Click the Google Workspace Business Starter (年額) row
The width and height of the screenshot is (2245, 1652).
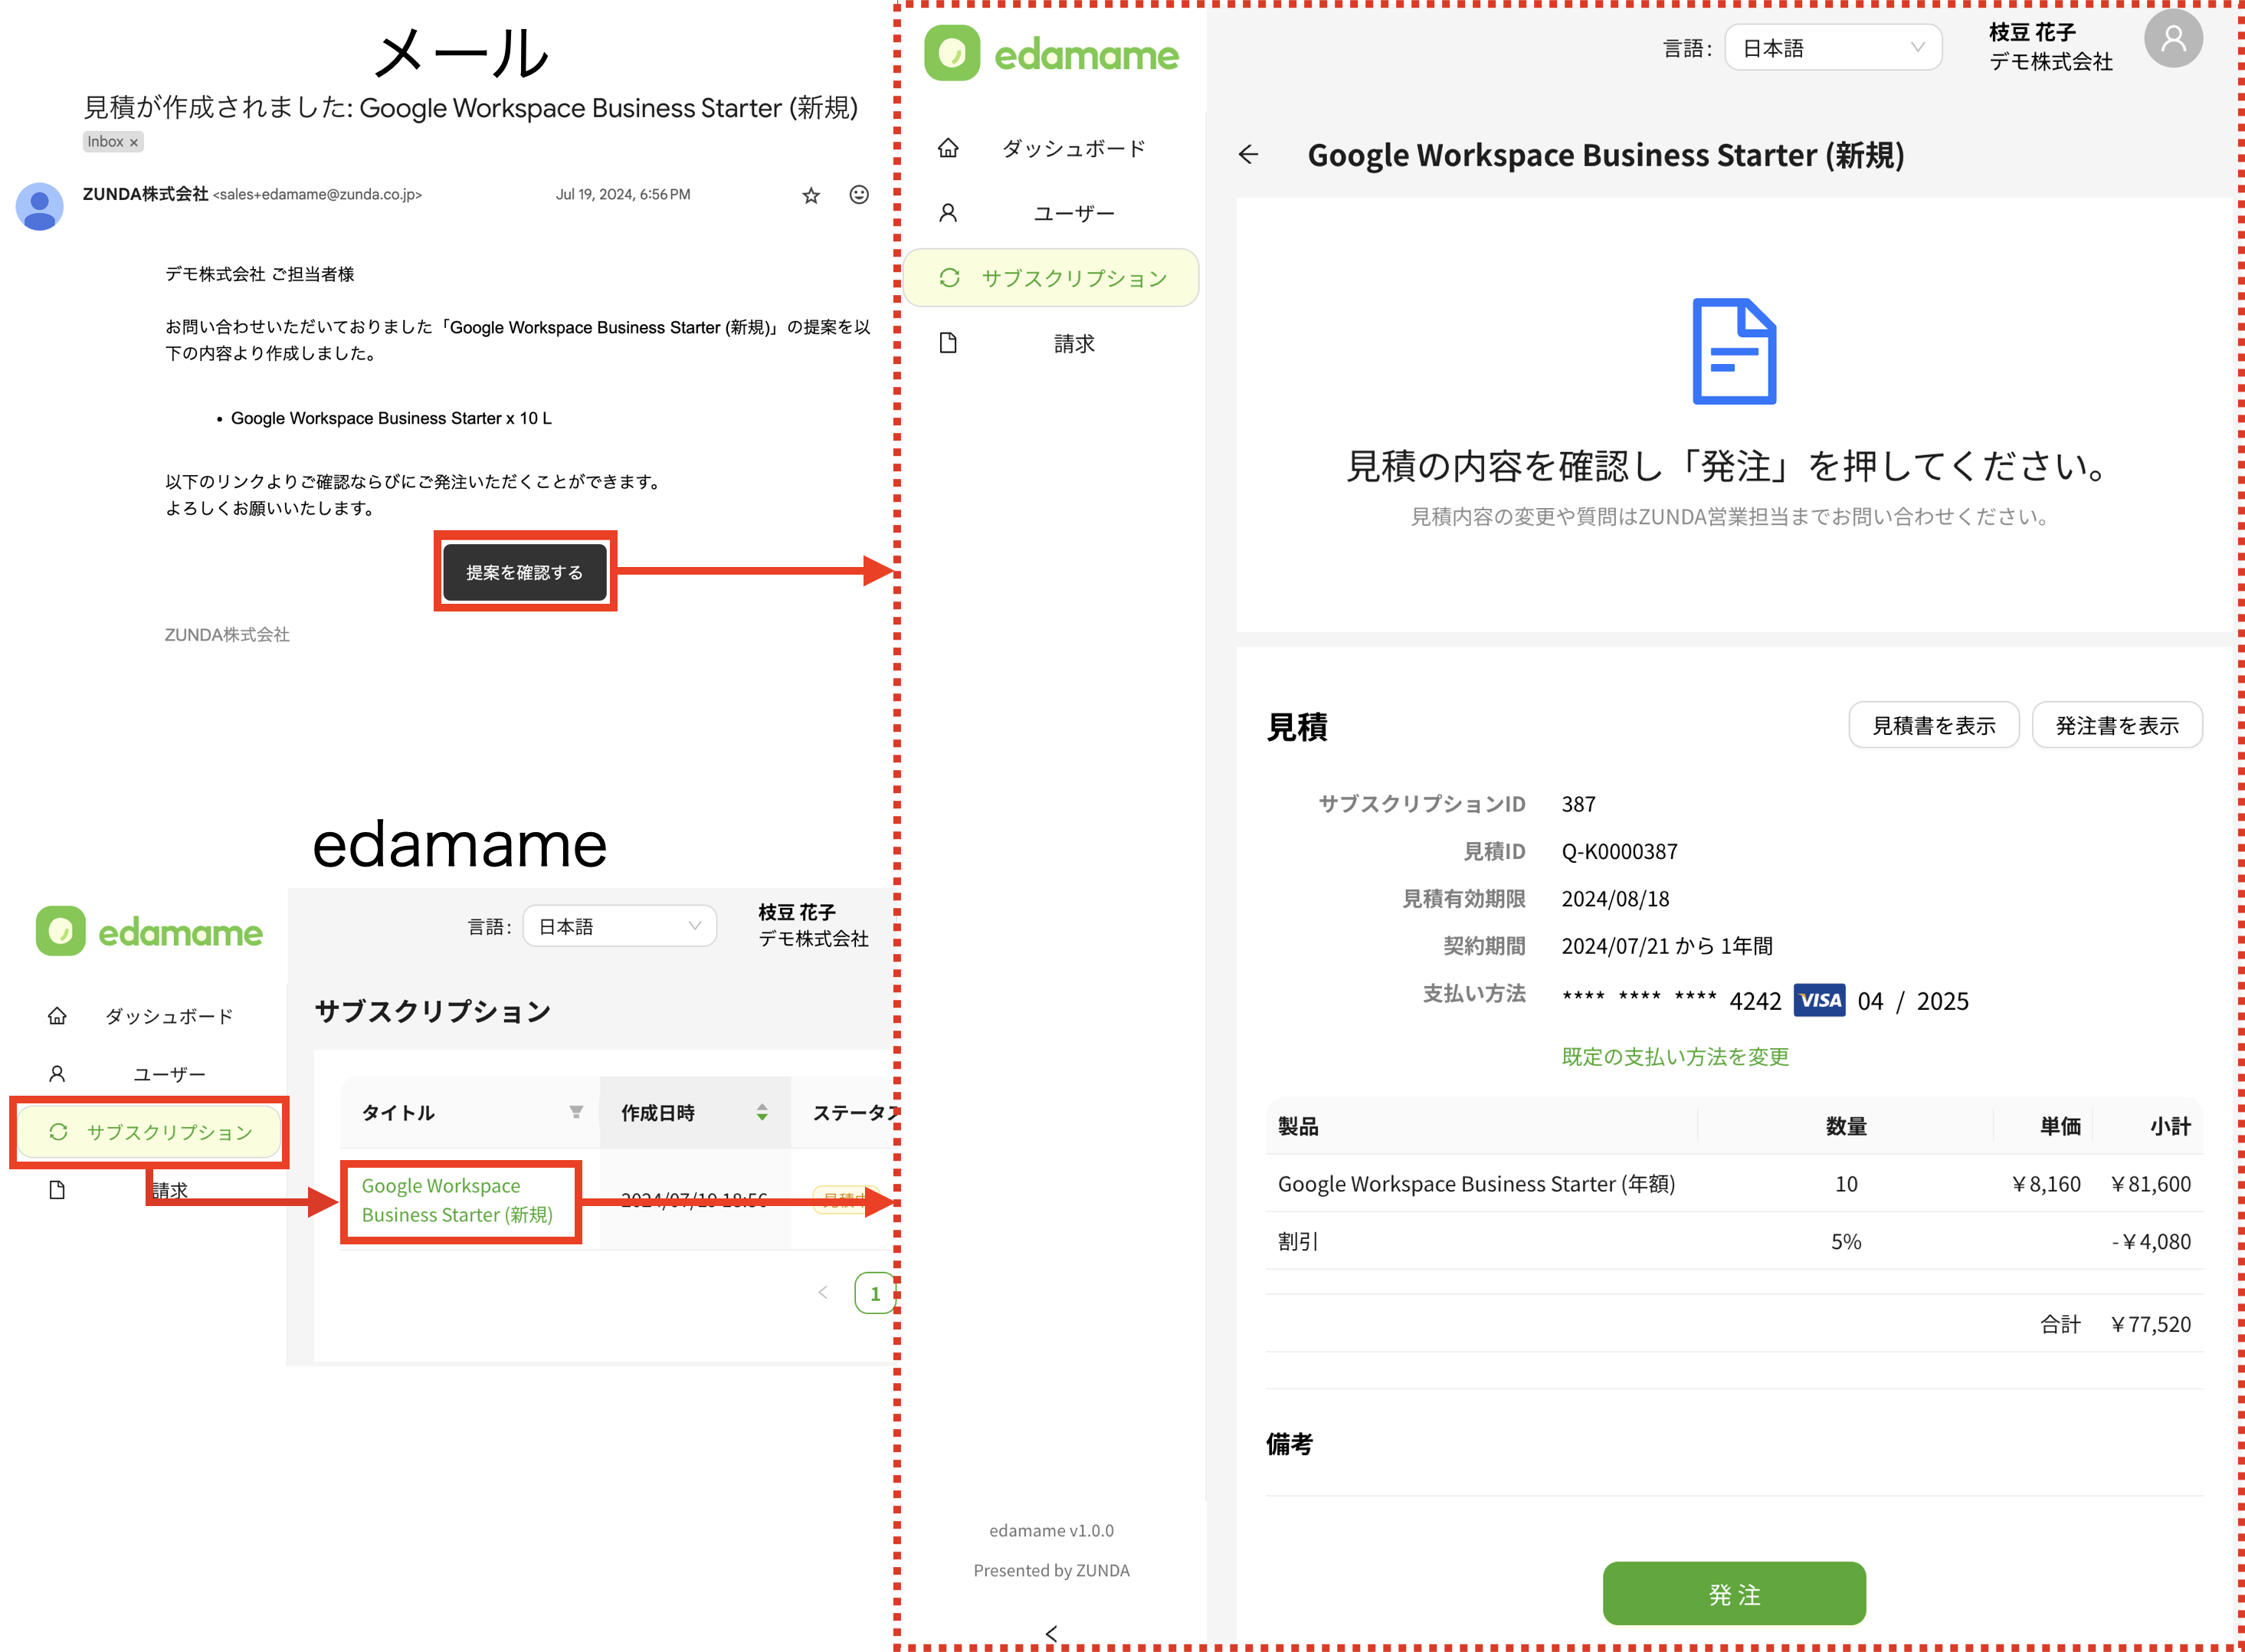[1733, 1184]
